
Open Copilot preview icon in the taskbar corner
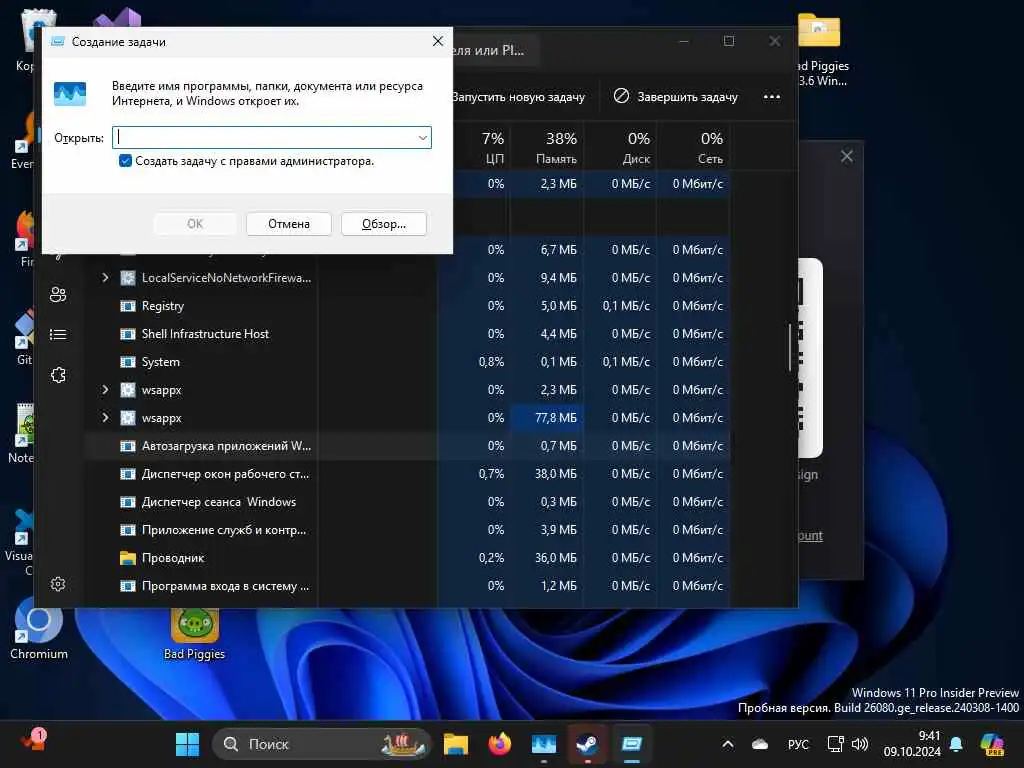coord(992,744)
